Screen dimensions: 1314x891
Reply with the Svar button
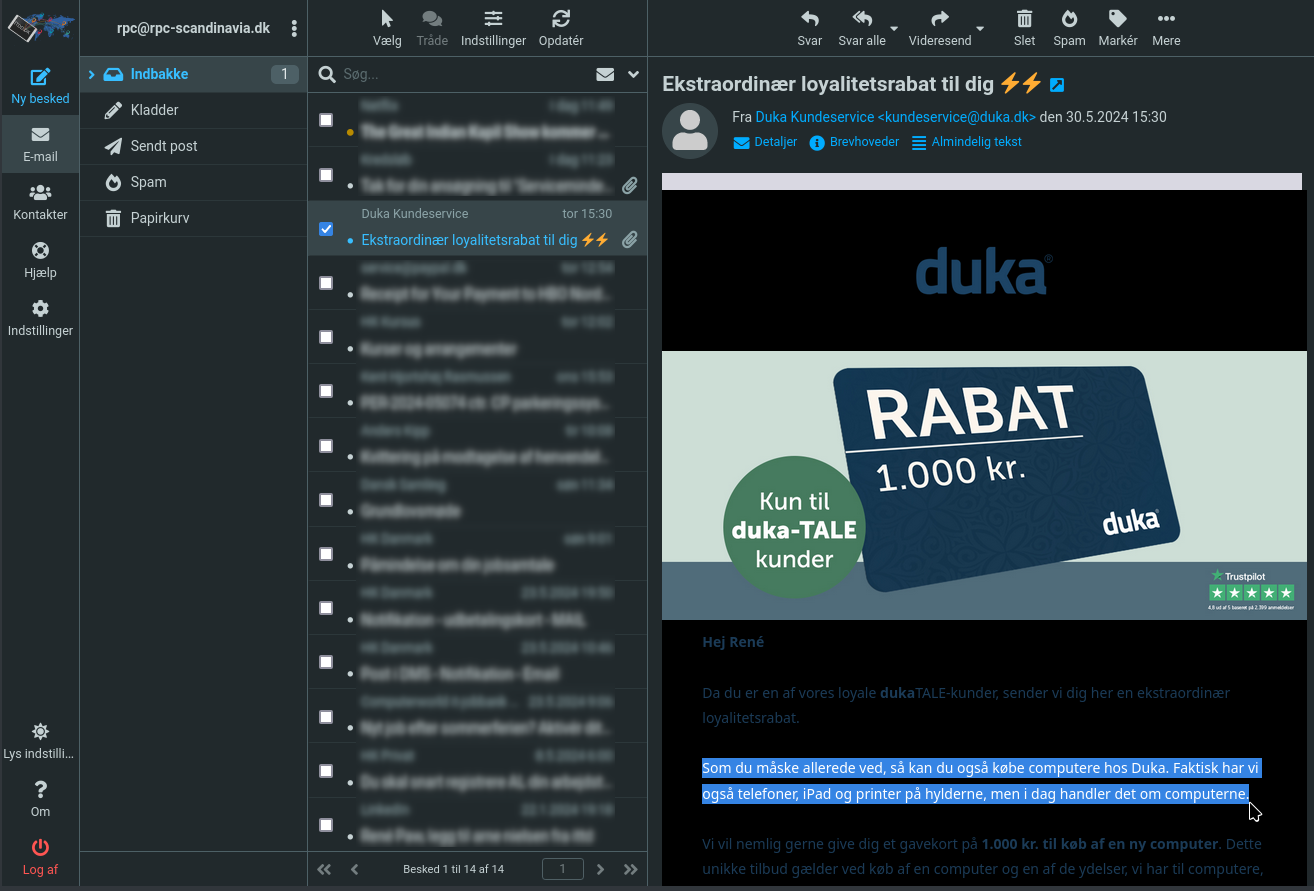(x=810, y=28)
